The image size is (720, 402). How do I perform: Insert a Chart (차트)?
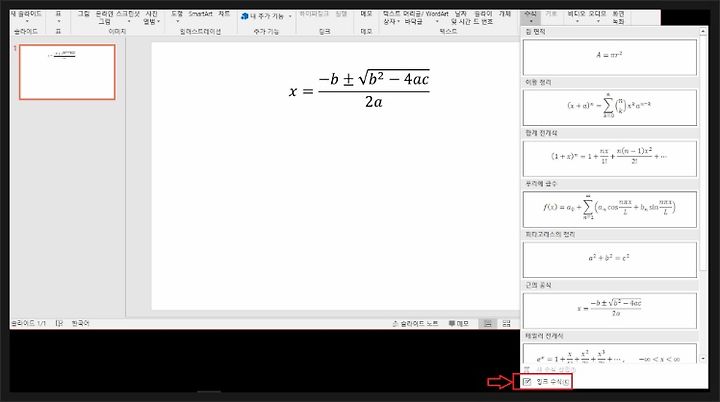[224, 14]
